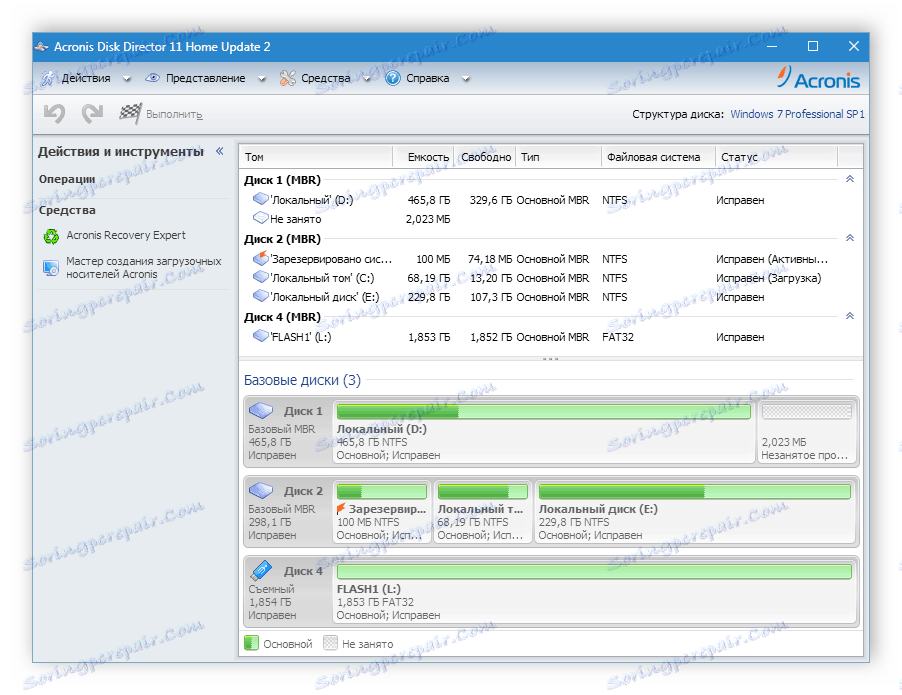
Task: Expand dropdown arrow next to Представление
Action: point(261,79)
